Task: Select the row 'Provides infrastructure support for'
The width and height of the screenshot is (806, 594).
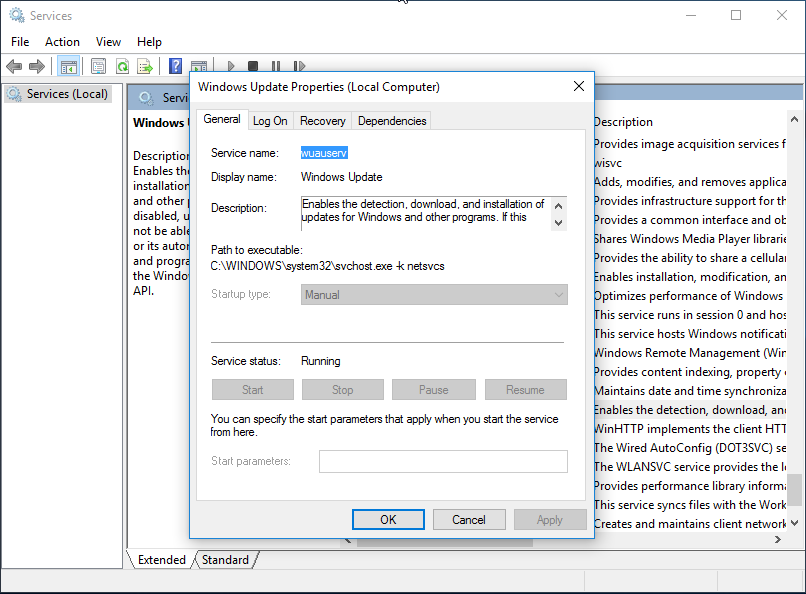Action: pos(690,201)
